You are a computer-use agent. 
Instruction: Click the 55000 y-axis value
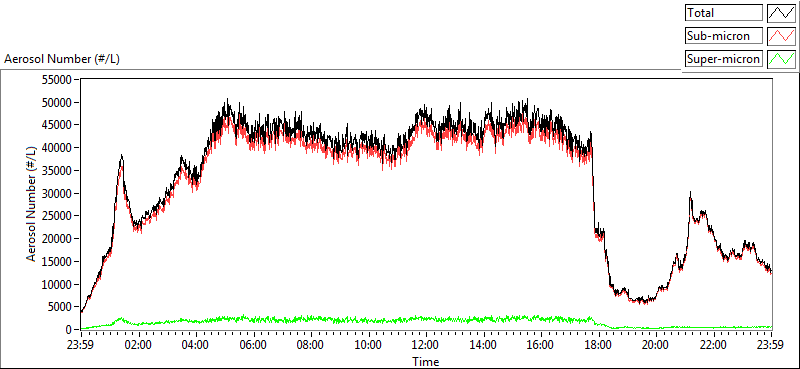[57, 80]
